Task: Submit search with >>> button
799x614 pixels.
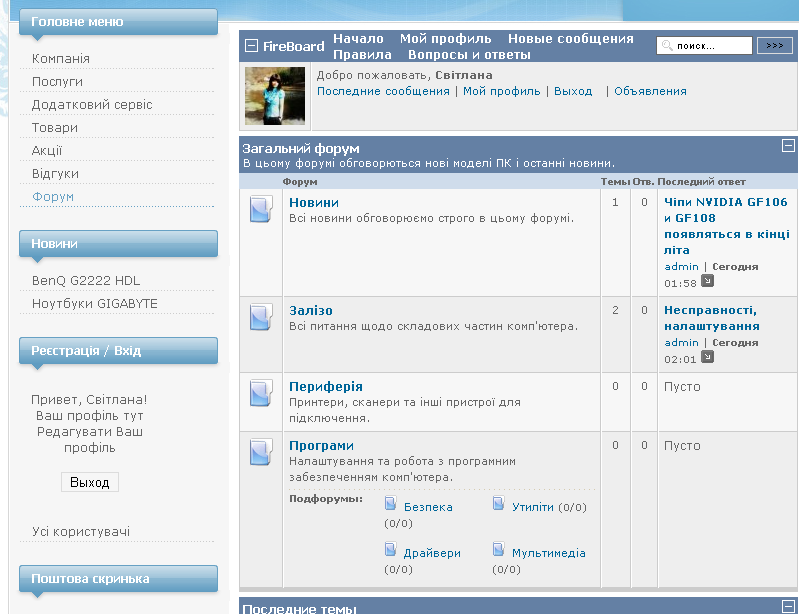Action: tap(775, 45)
